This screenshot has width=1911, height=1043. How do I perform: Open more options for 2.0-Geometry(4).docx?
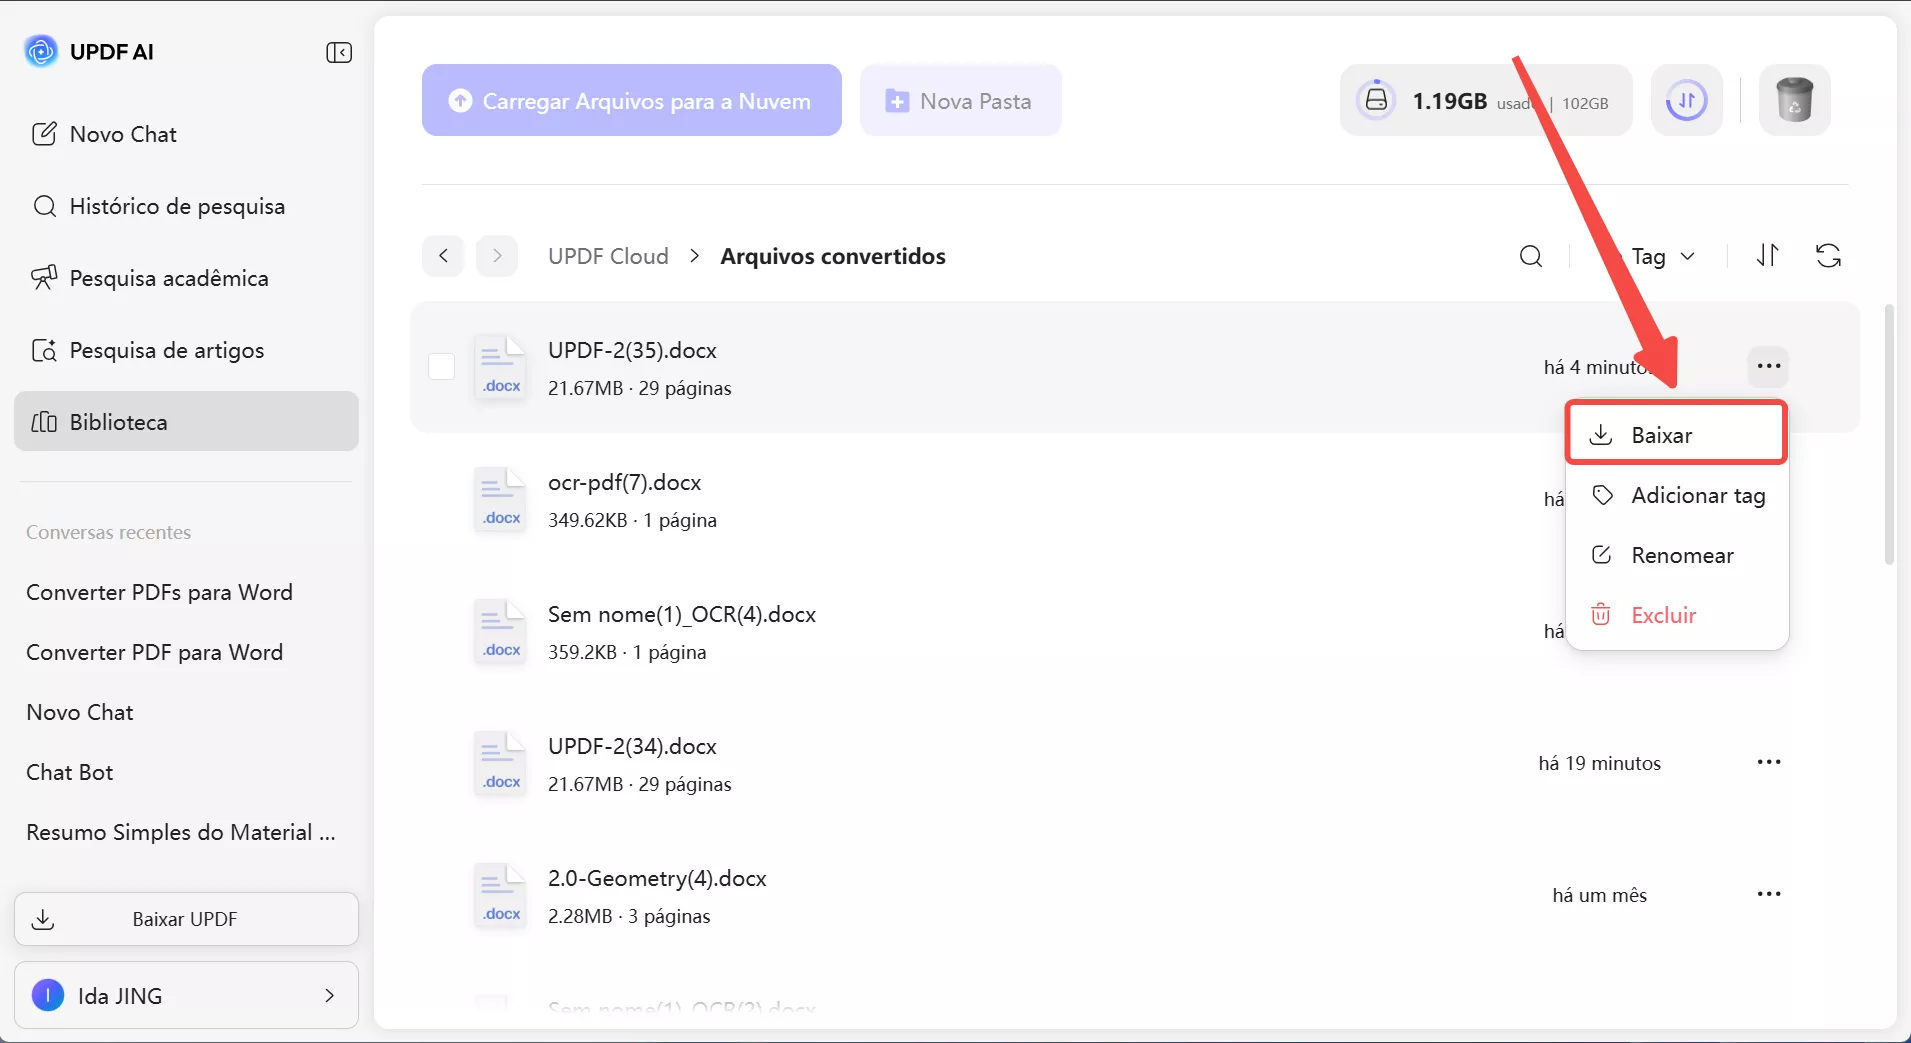tap(1769, 894)
